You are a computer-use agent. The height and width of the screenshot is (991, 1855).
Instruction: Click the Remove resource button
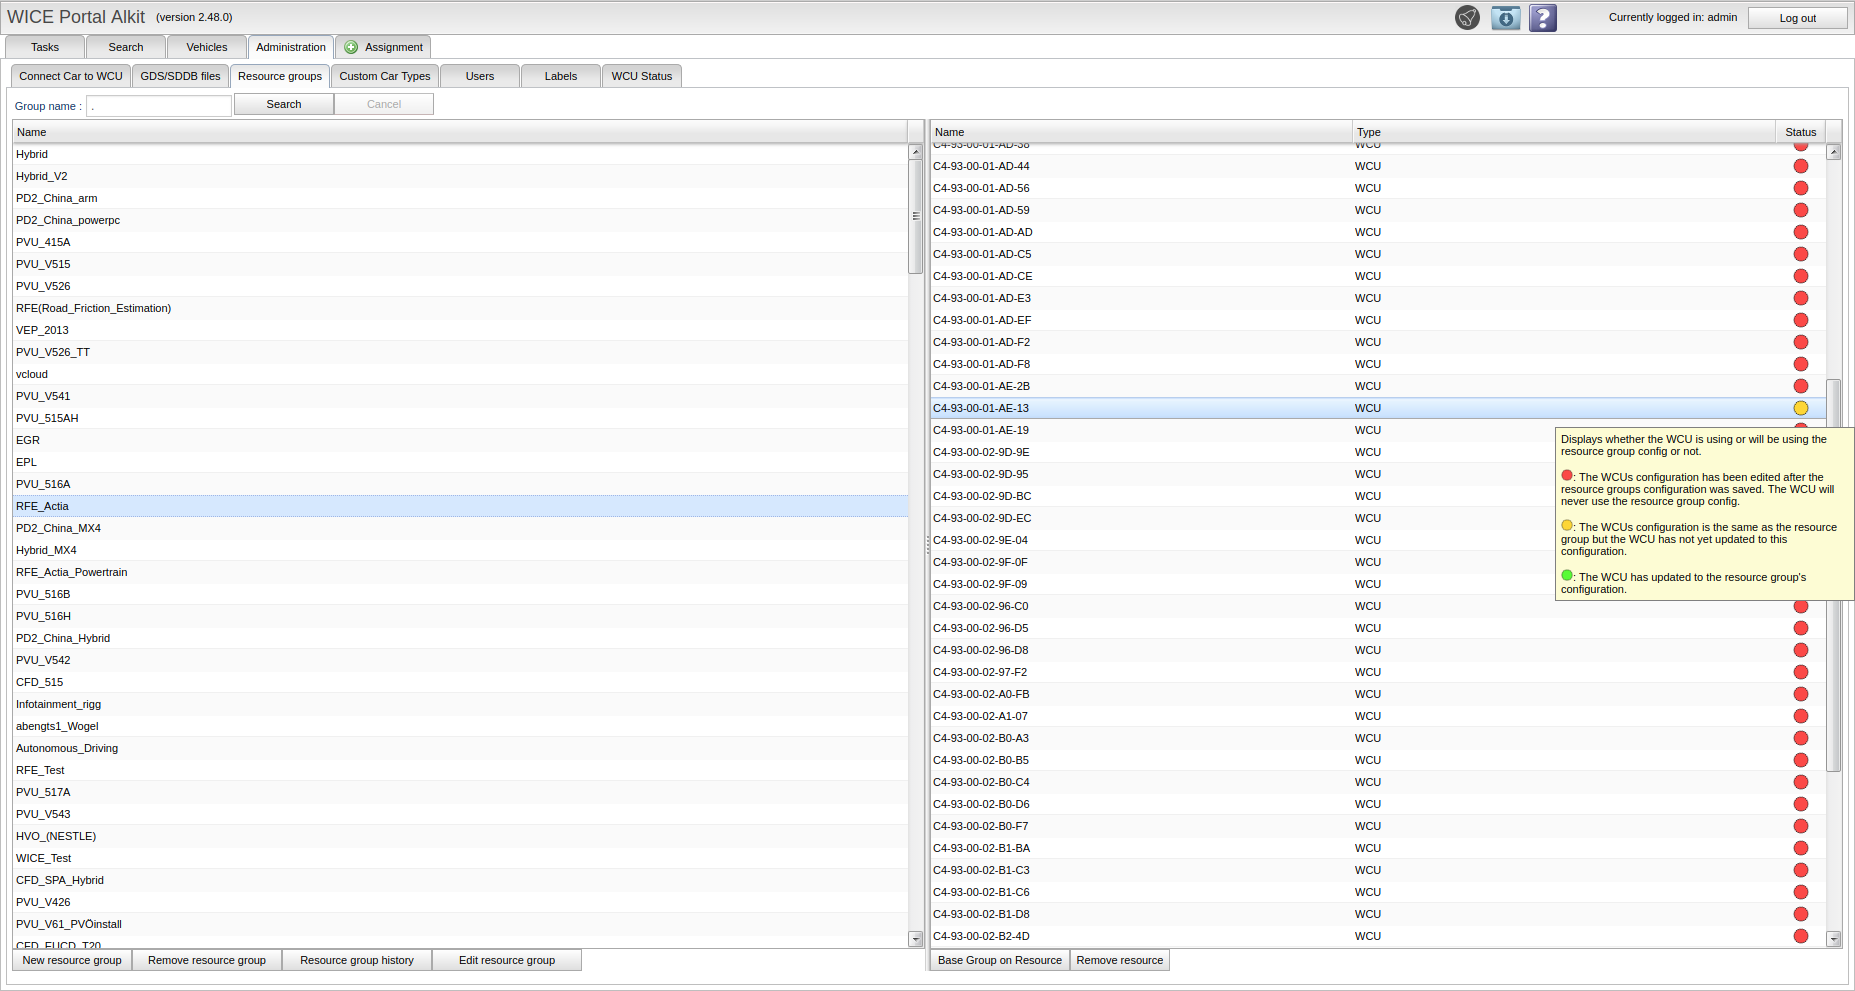1119,960
